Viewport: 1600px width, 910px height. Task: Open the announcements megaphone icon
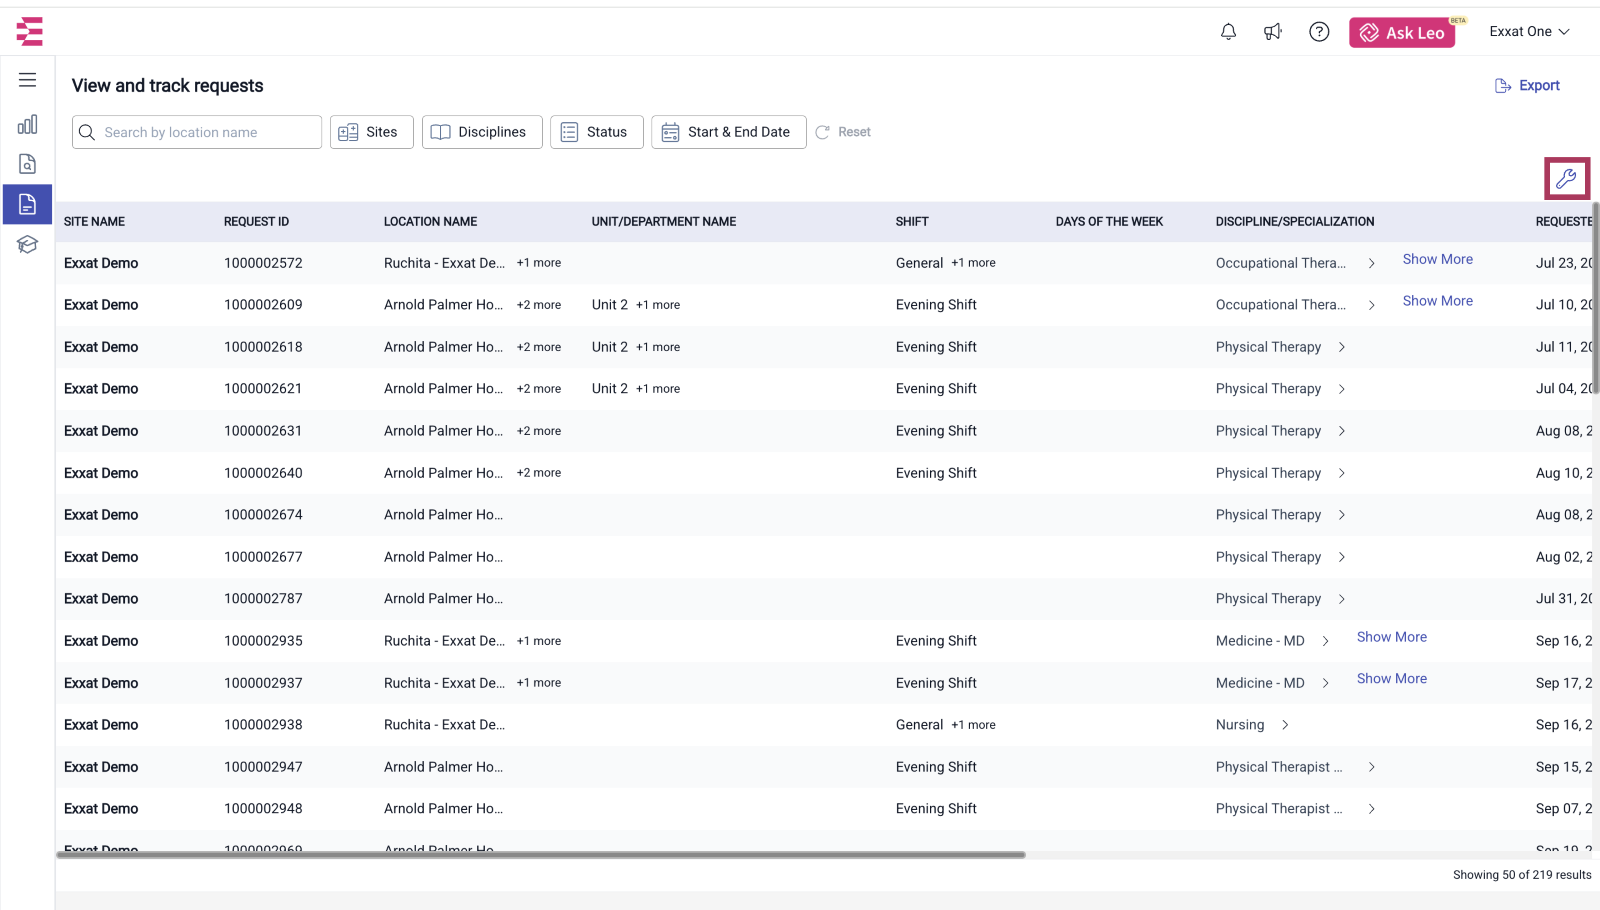[x=1273, y=32]
